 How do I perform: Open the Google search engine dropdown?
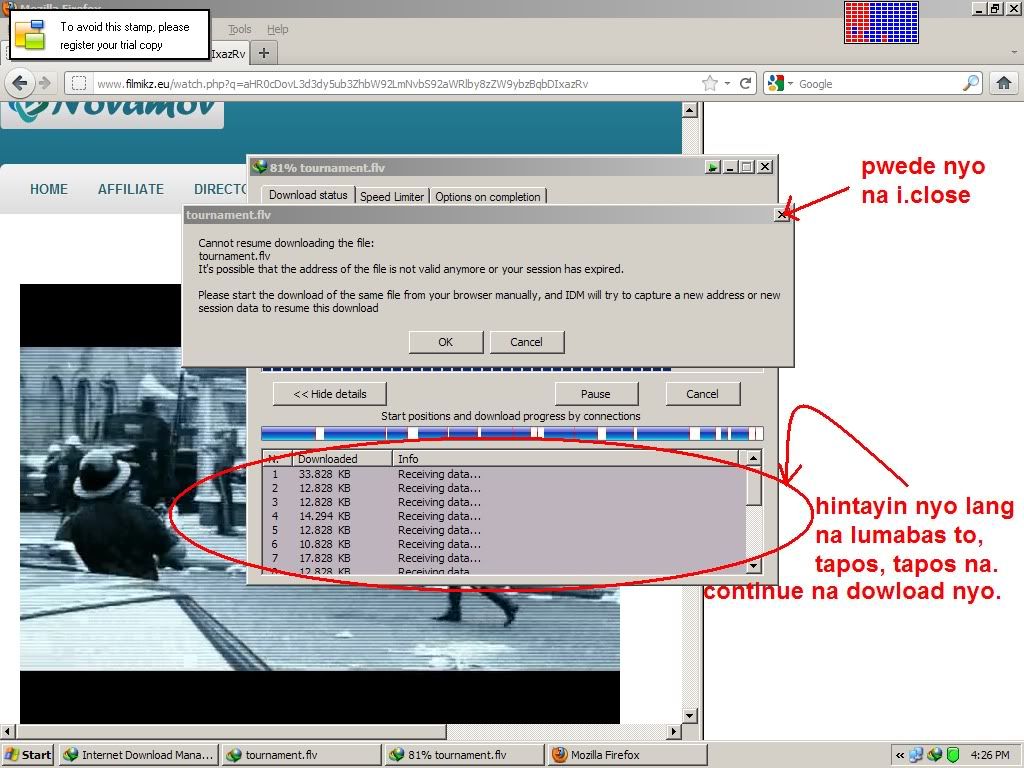click(x=779, y=84)
